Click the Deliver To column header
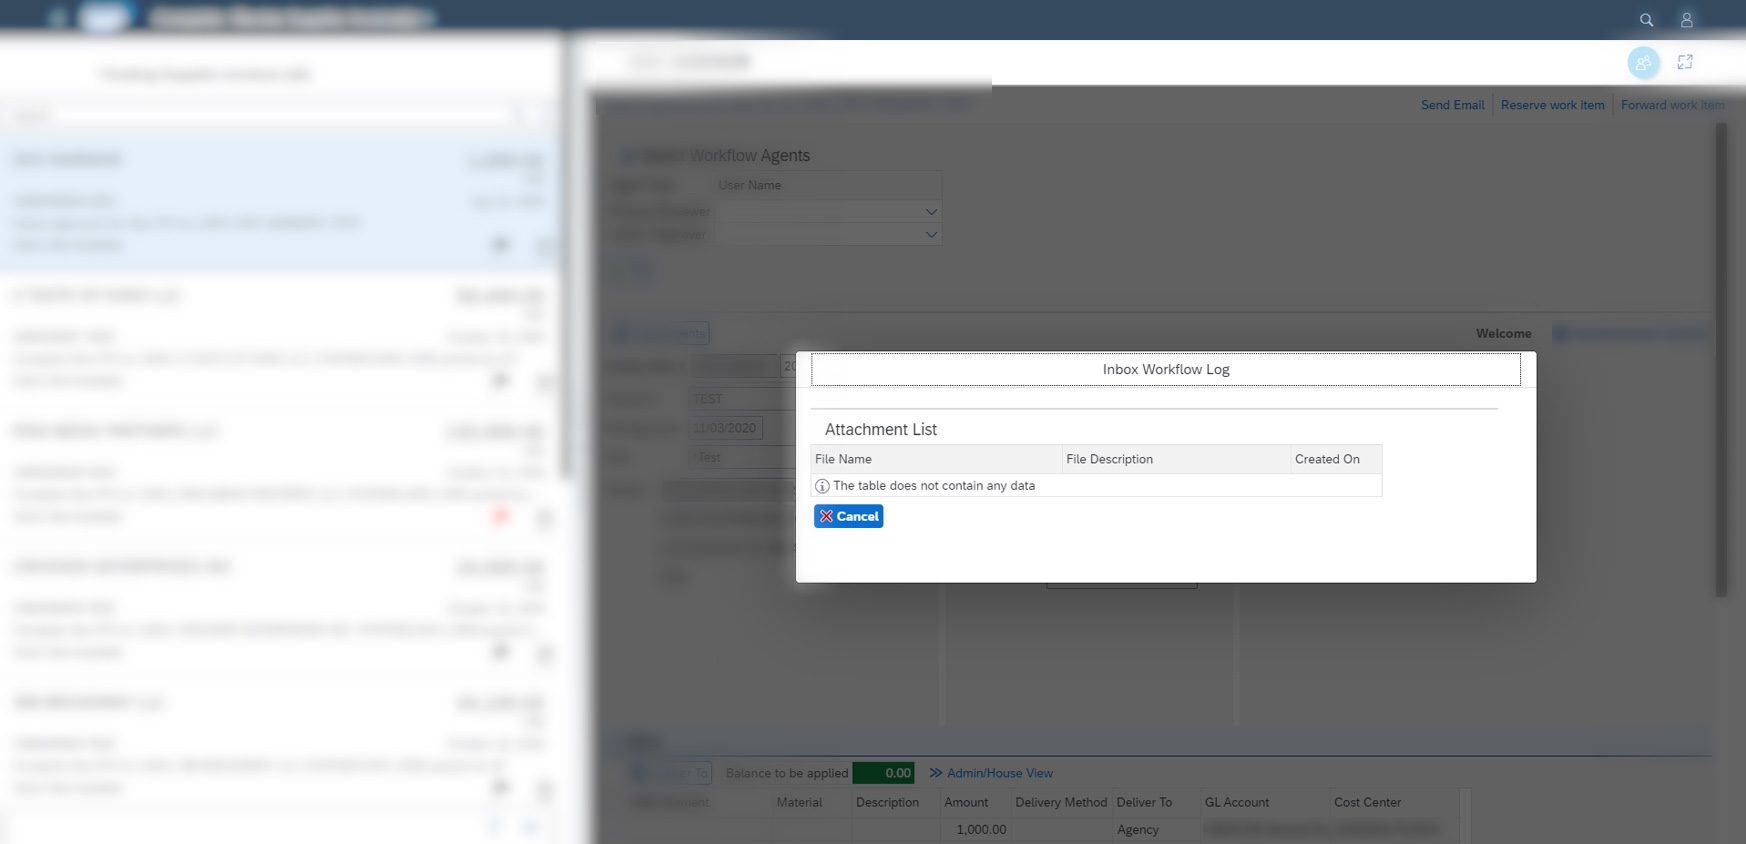Image resolution: width=1746 pixels, height=844 pixels. tap(1156, 802)
